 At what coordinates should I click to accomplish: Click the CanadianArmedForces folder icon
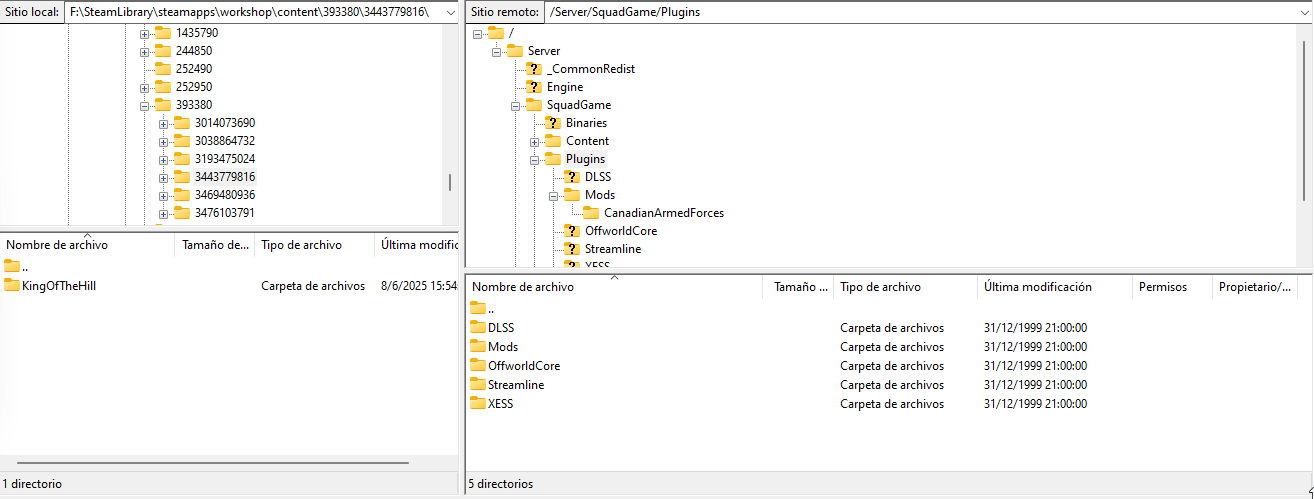pos(591,213)
